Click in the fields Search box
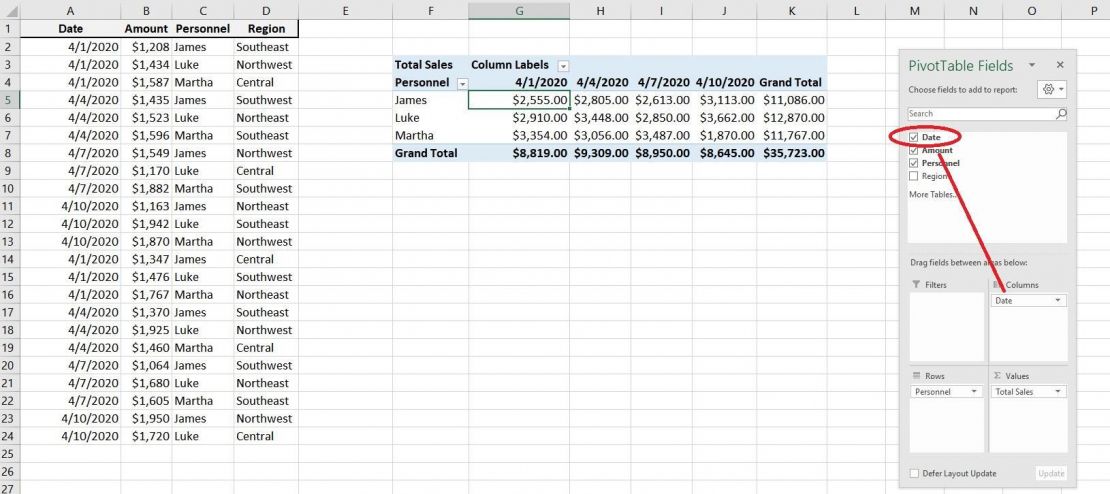This screenshot has height=494, width=1110. coord(980,113)
